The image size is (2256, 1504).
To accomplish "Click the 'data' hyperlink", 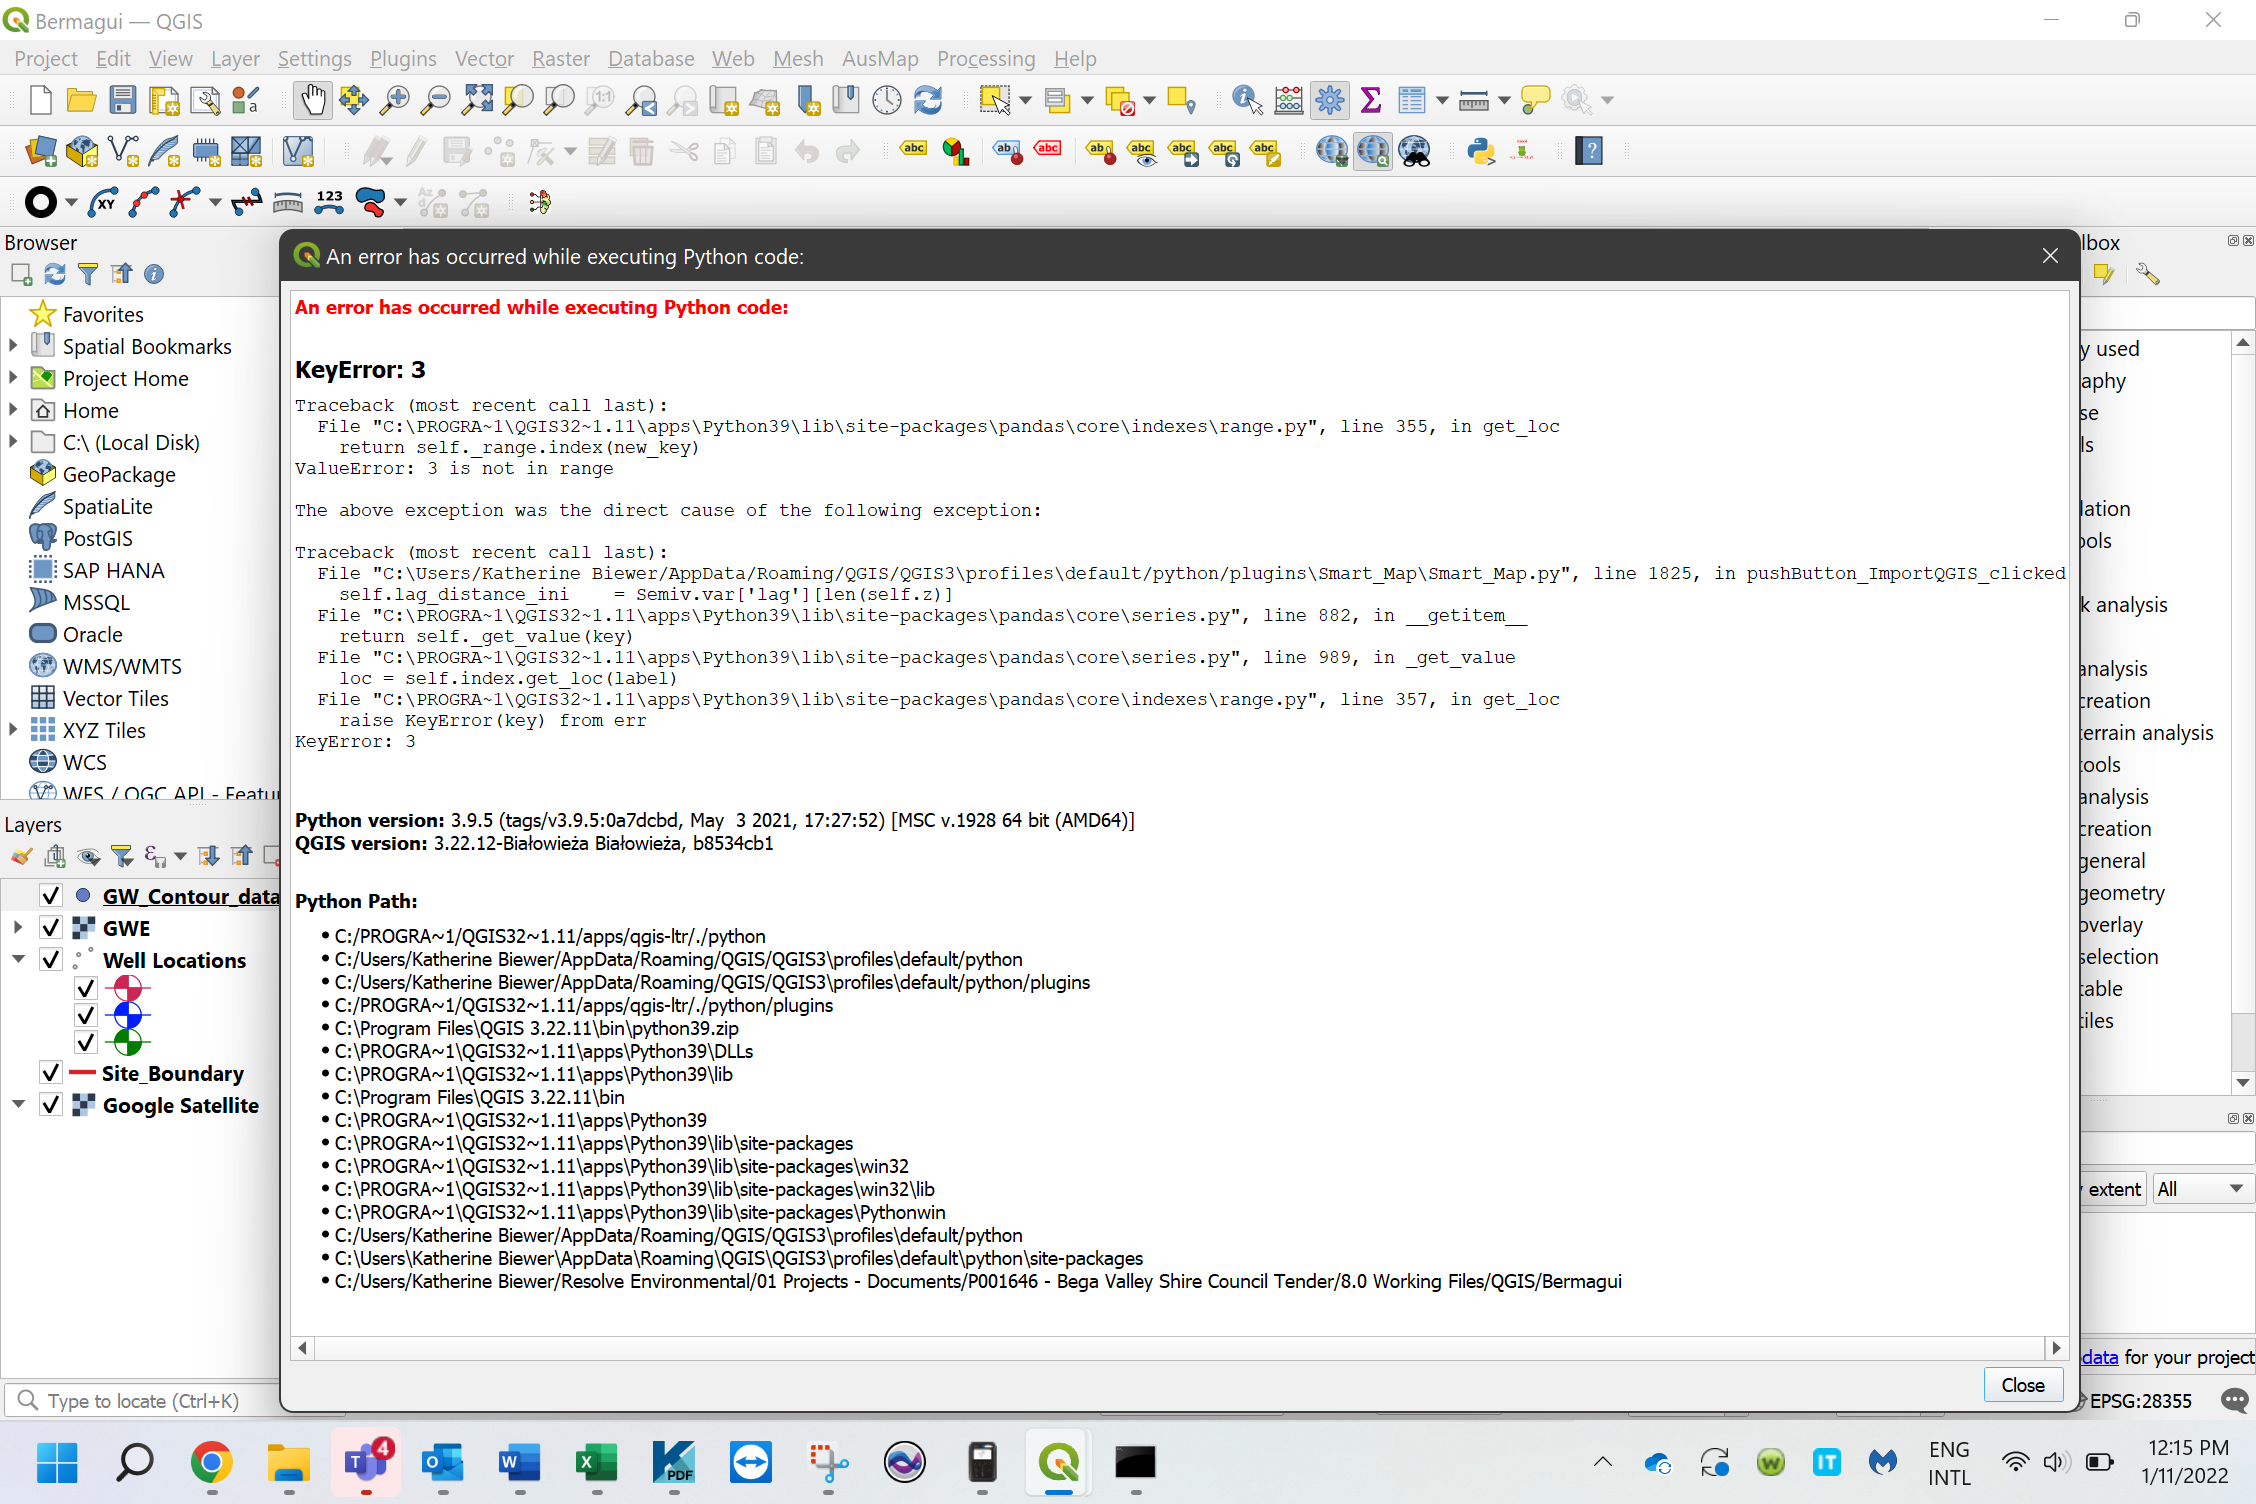I will pyautogui.click(x=2100, y=1357).
